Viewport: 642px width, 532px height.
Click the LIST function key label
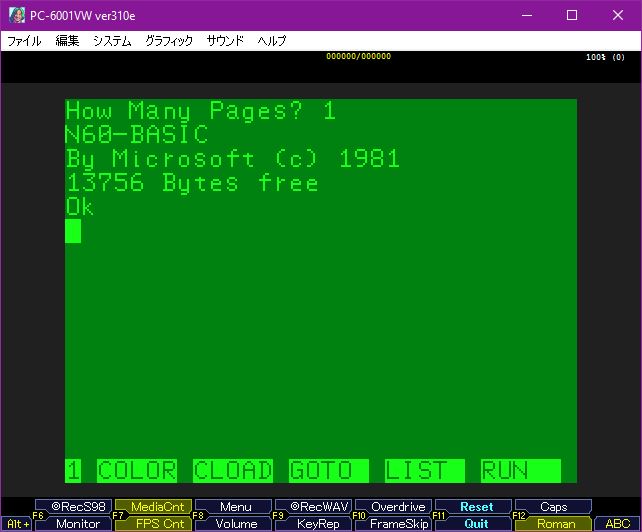[x=425, y=471]
